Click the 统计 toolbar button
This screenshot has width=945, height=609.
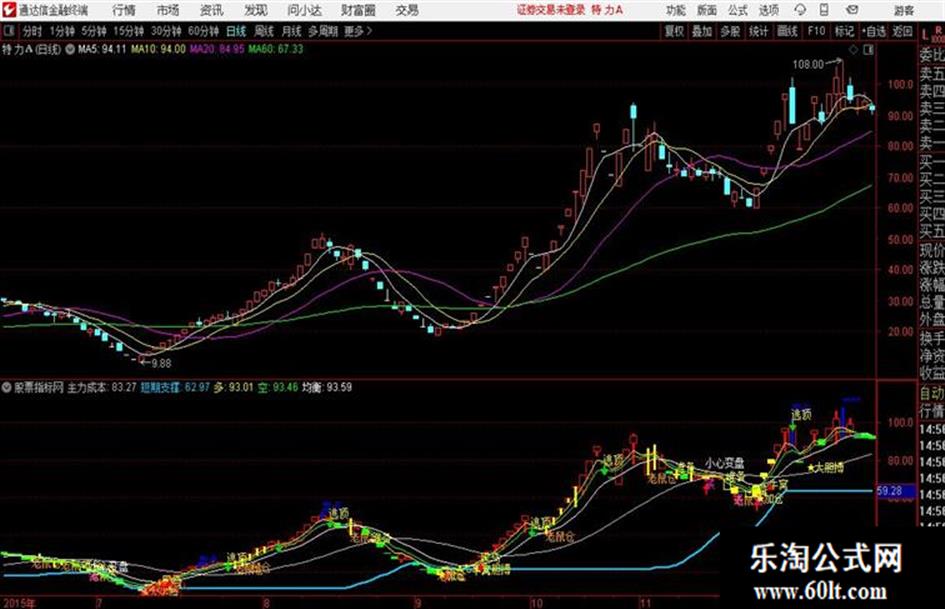758,31
